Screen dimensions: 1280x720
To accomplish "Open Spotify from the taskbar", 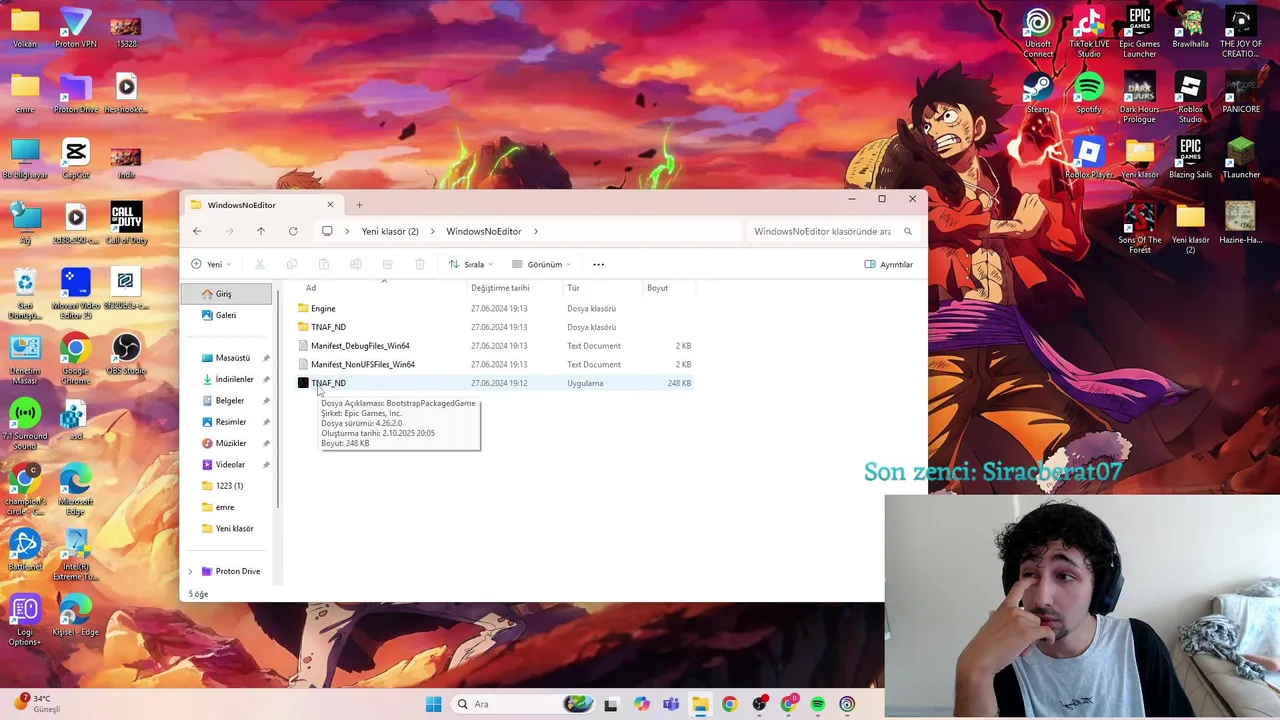I will tap(818, 704).
